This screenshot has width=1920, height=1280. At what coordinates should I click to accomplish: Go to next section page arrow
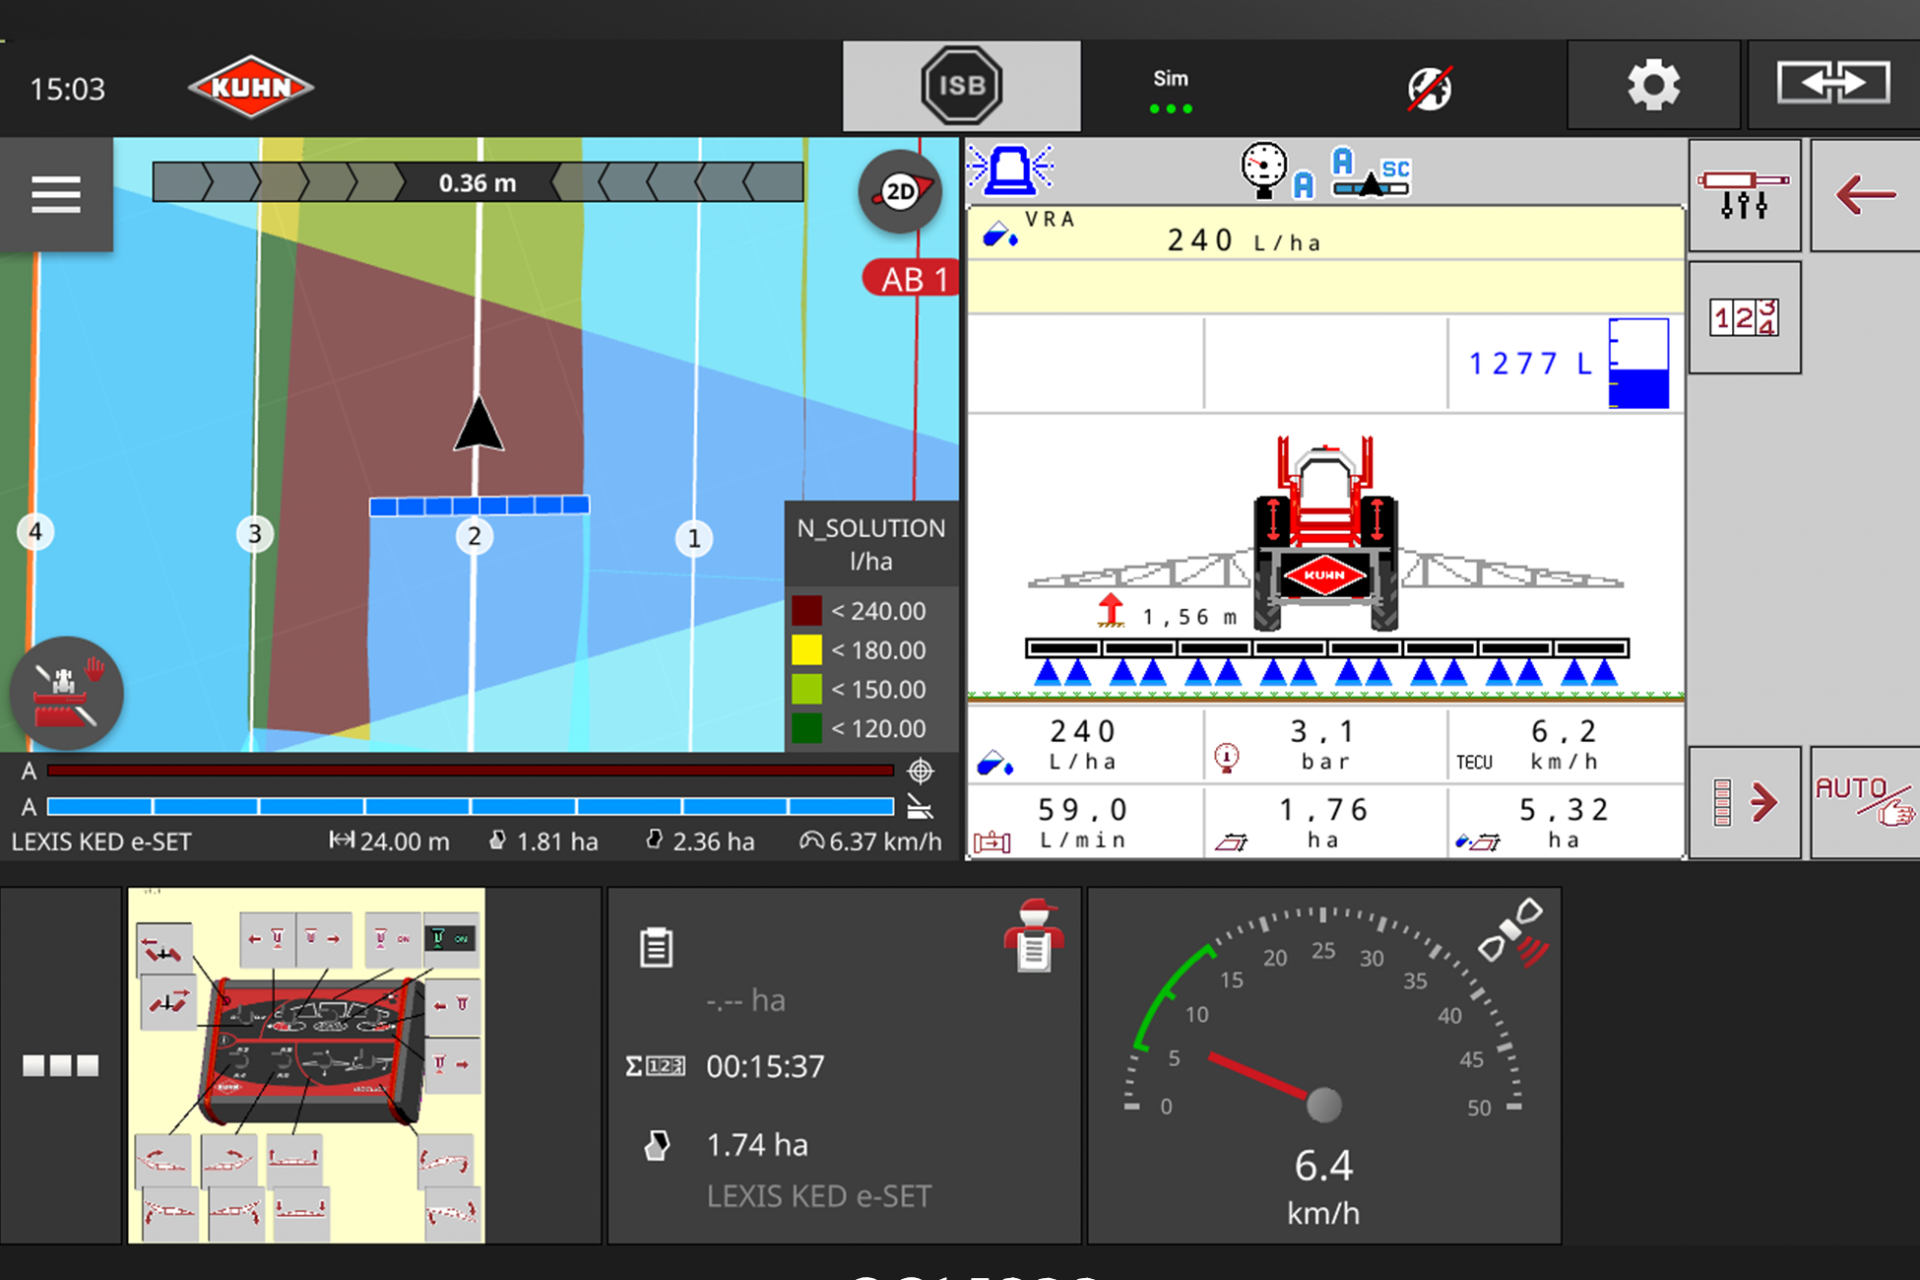[x=1744, y=802]
